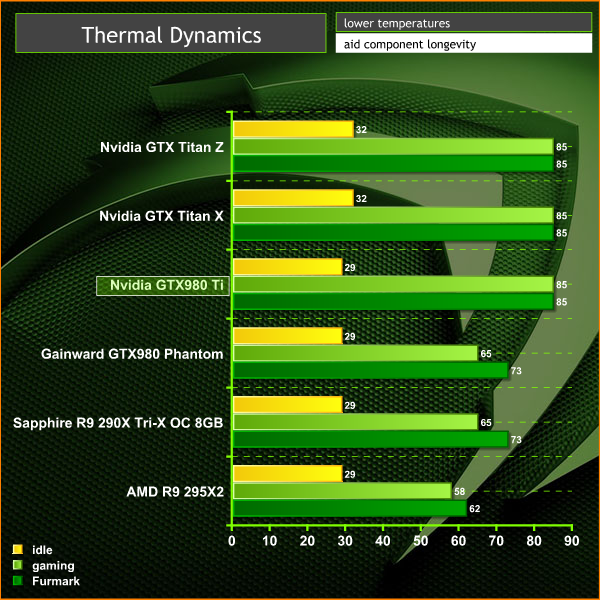The width and height of the screenshot is (600, 600).
Task: Click the '50' axis tick label
Action: pyautogui.click(x=421, y=541)
